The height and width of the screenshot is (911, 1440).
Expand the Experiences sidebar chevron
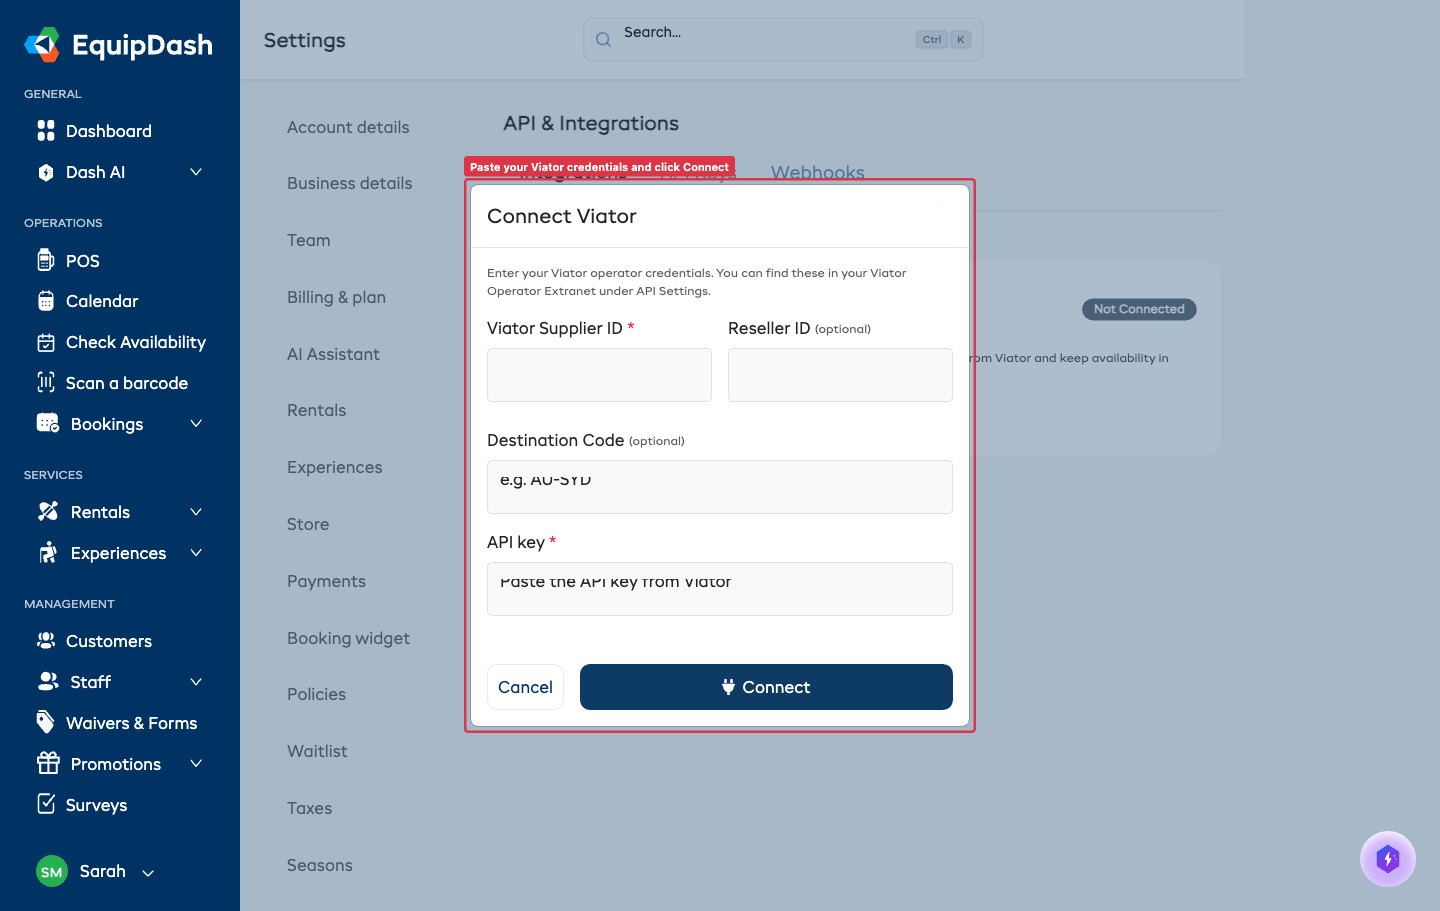[x=196, y=553]
